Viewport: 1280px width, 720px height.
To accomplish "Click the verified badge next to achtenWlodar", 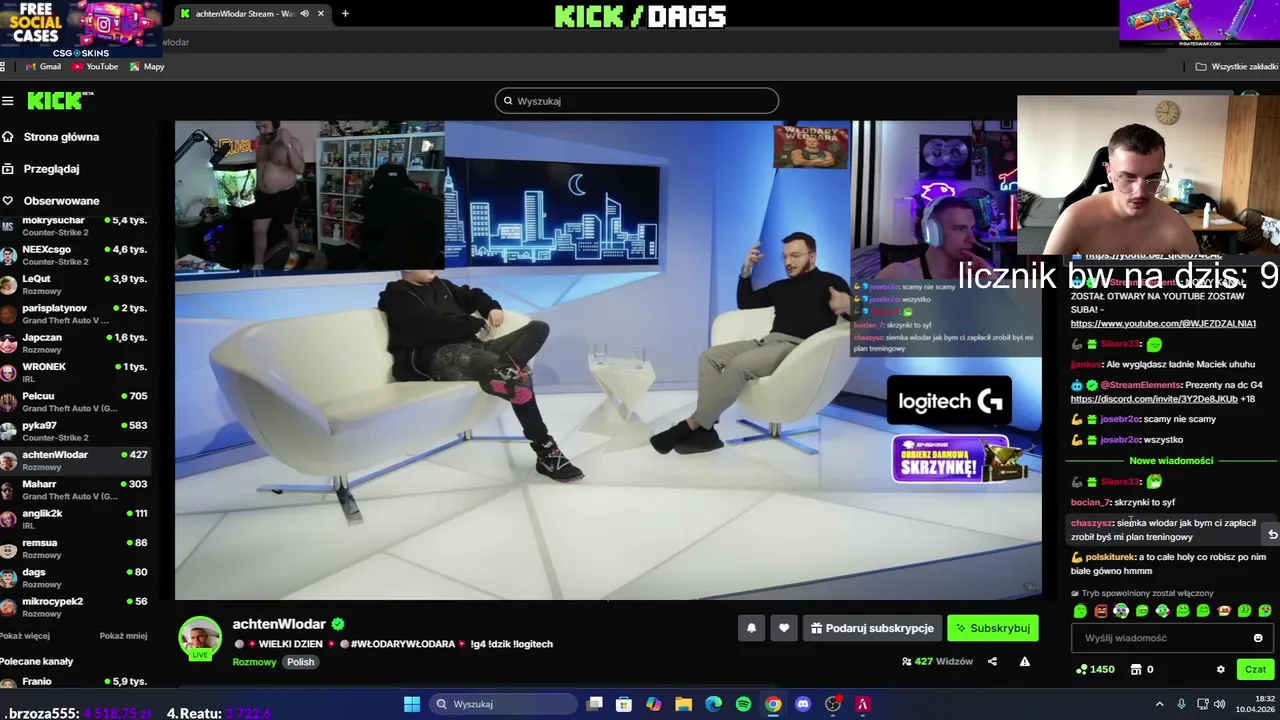I will [x=338, y=624].
